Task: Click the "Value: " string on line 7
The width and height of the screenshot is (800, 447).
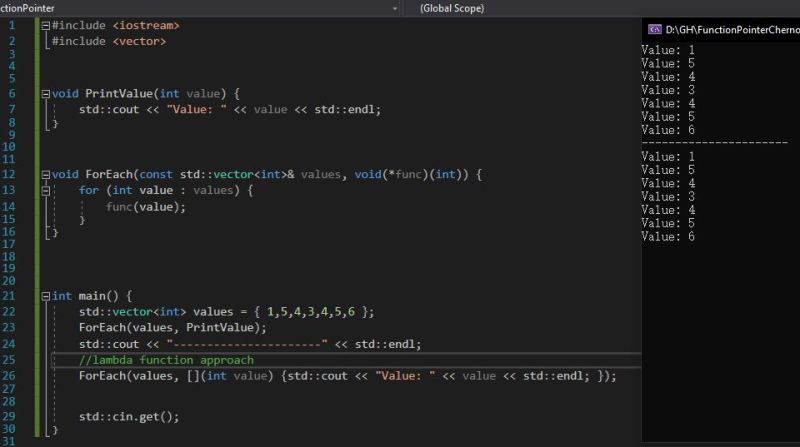Action: tap(196, 109)
